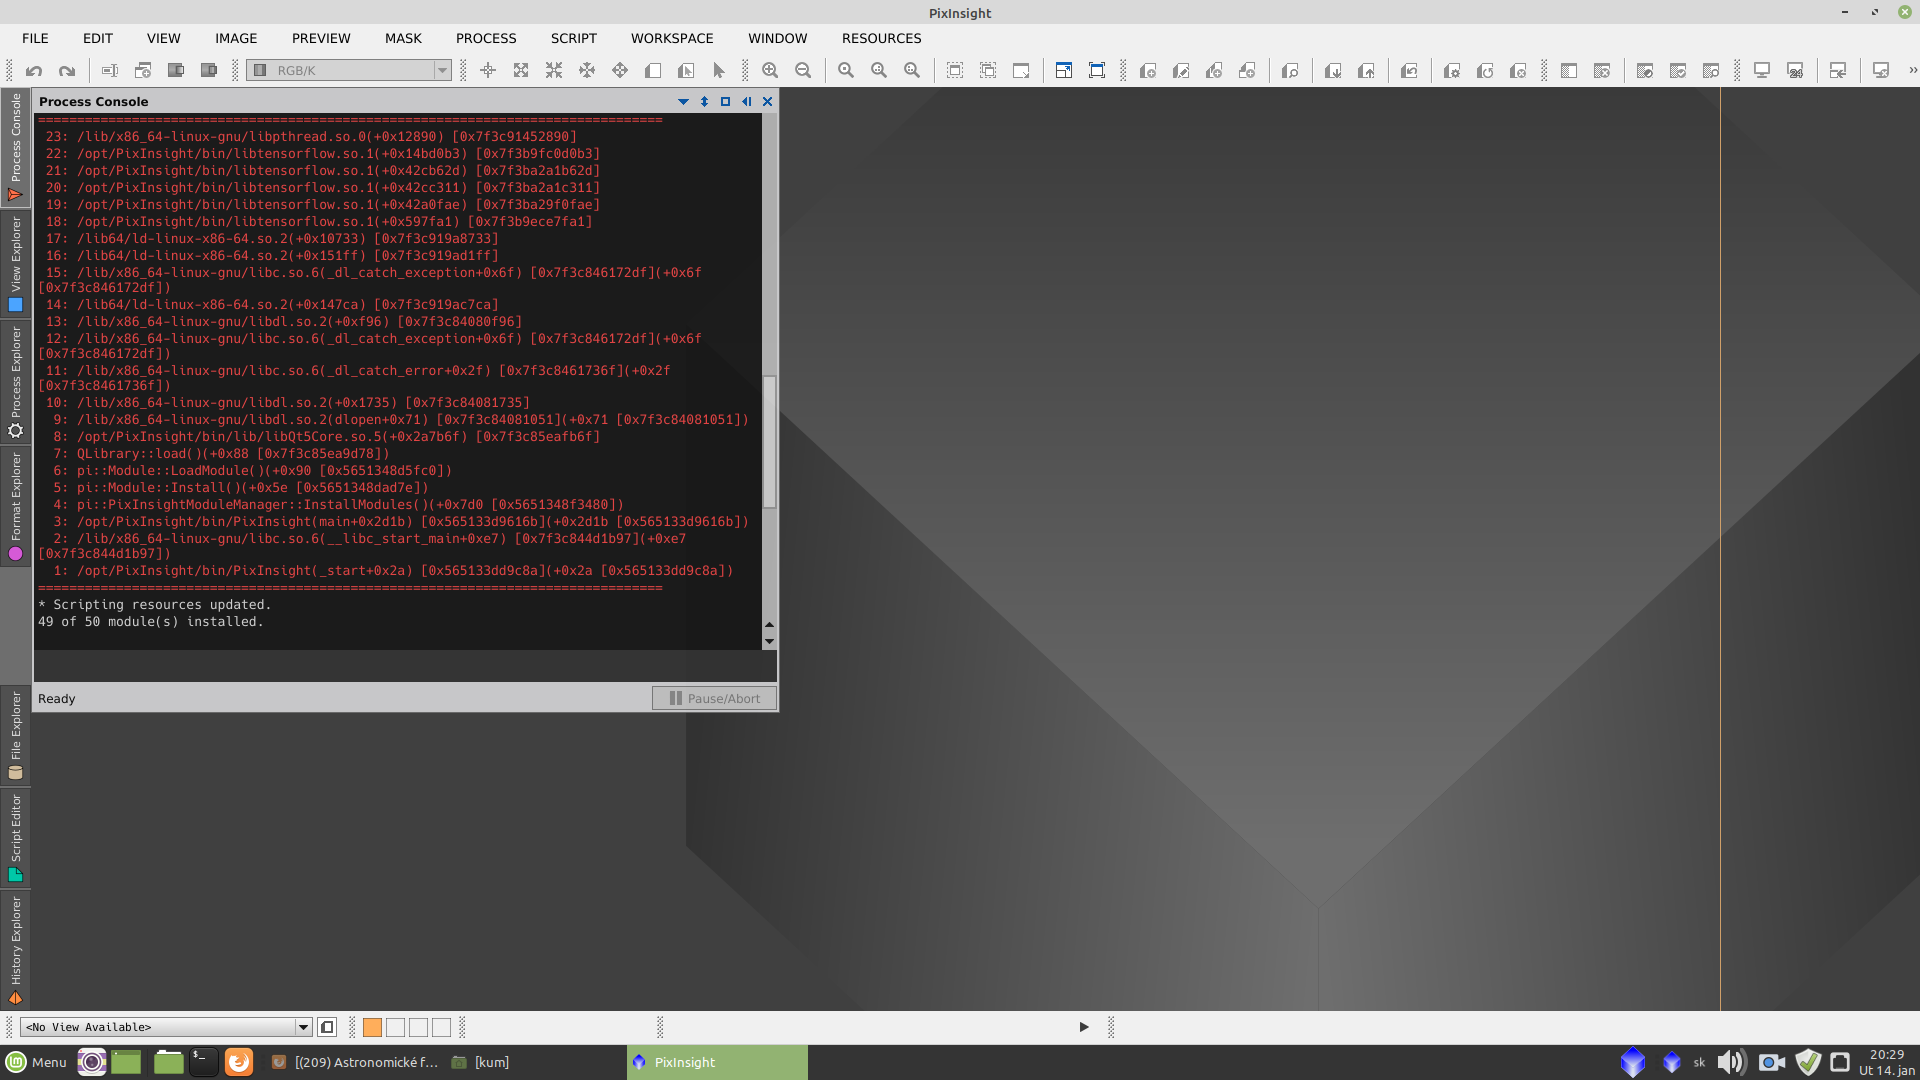
Task: Open the File Explorer side tab
Action: (x=15, y=735)
